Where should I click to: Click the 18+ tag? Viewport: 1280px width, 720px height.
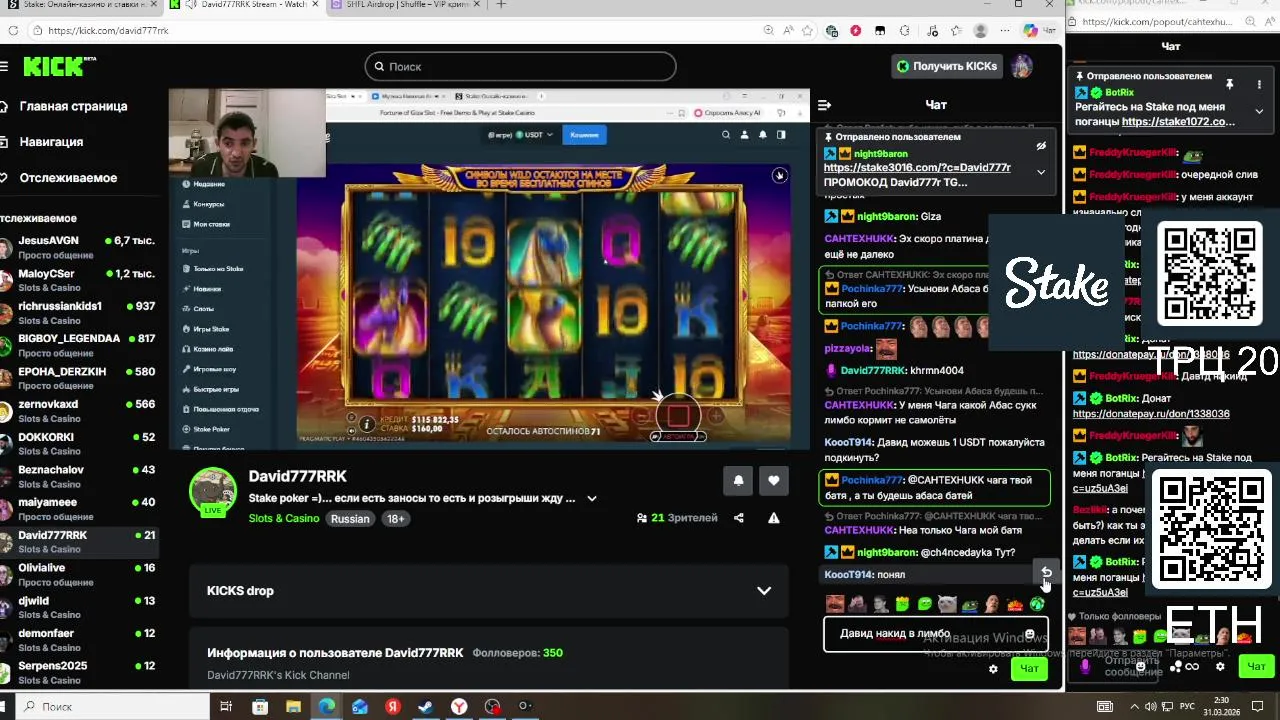tap(396, 519)
